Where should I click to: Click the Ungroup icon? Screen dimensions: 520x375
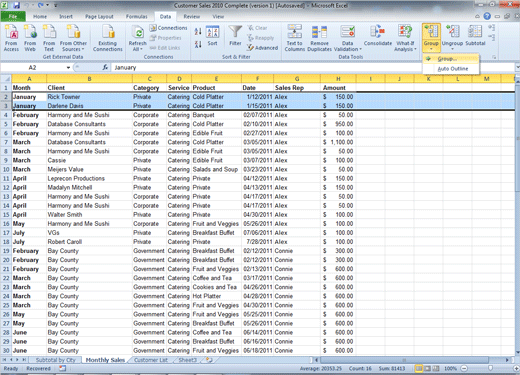pos(452,32)
